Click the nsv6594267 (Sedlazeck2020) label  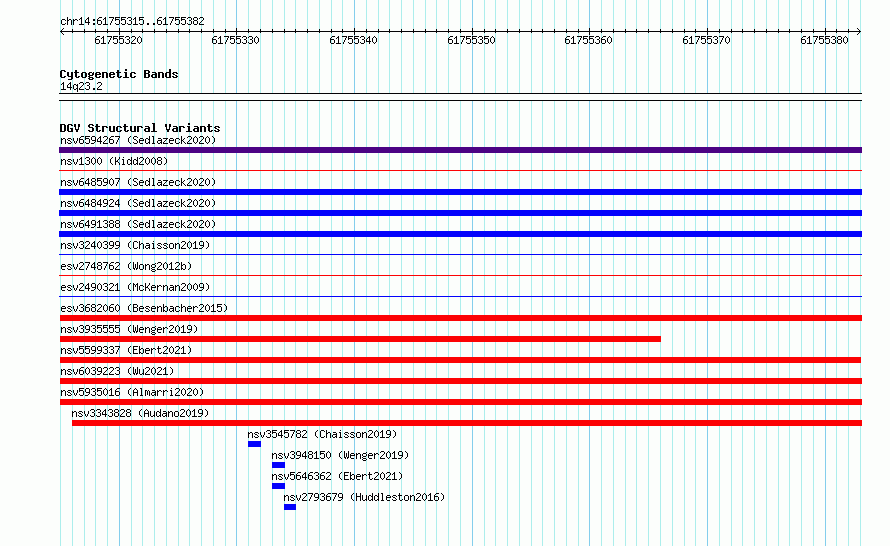(138, 140)
